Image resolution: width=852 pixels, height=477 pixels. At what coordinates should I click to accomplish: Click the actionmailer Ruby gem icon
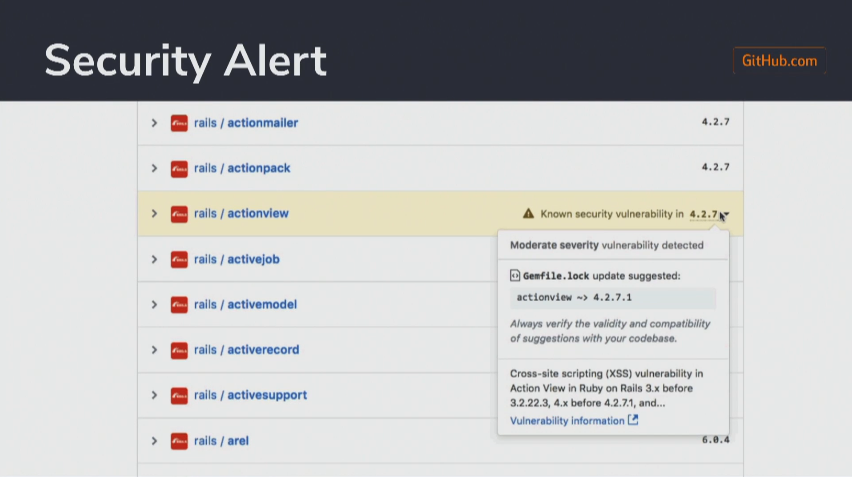pos(179,123)
